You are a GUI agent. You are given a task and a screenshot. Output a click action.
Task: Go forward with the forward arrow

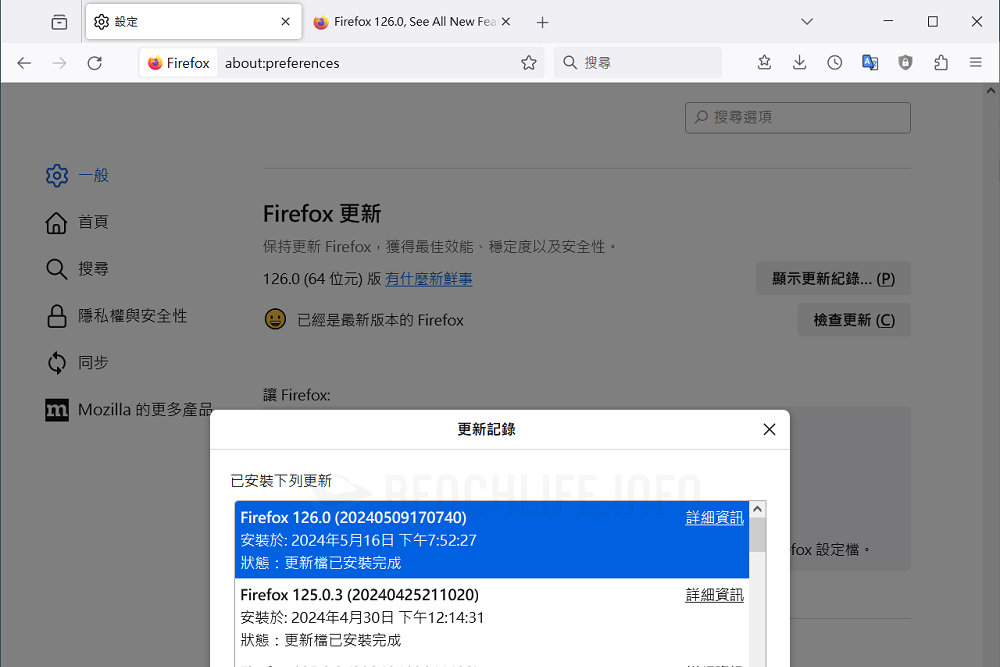(x=59, y=62)
